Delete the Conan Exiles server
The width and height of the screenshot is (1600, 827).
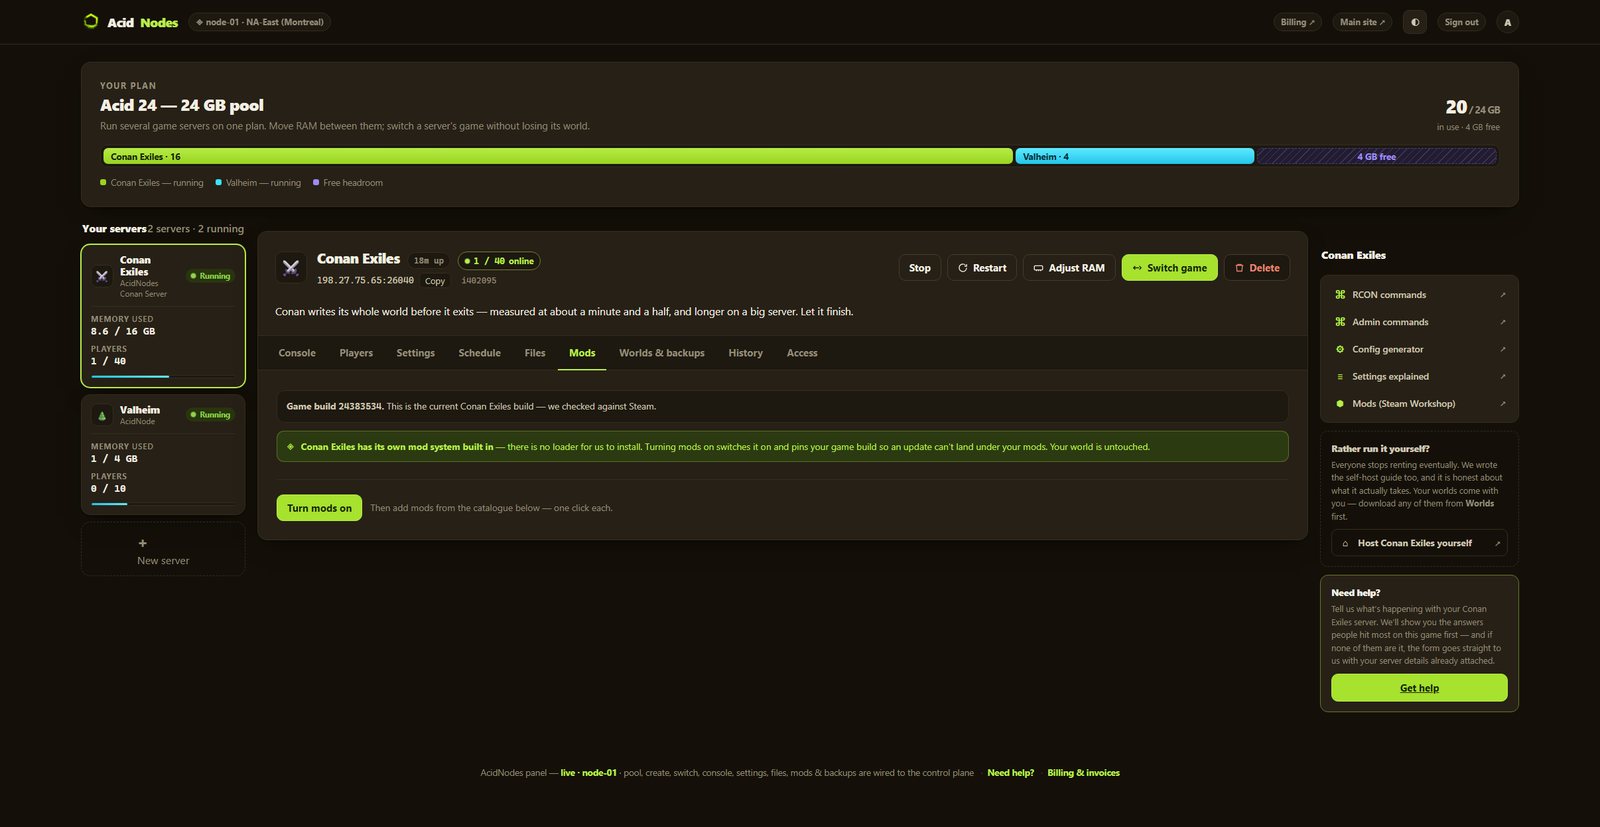pyautogui.click(x=1257, y=268)
